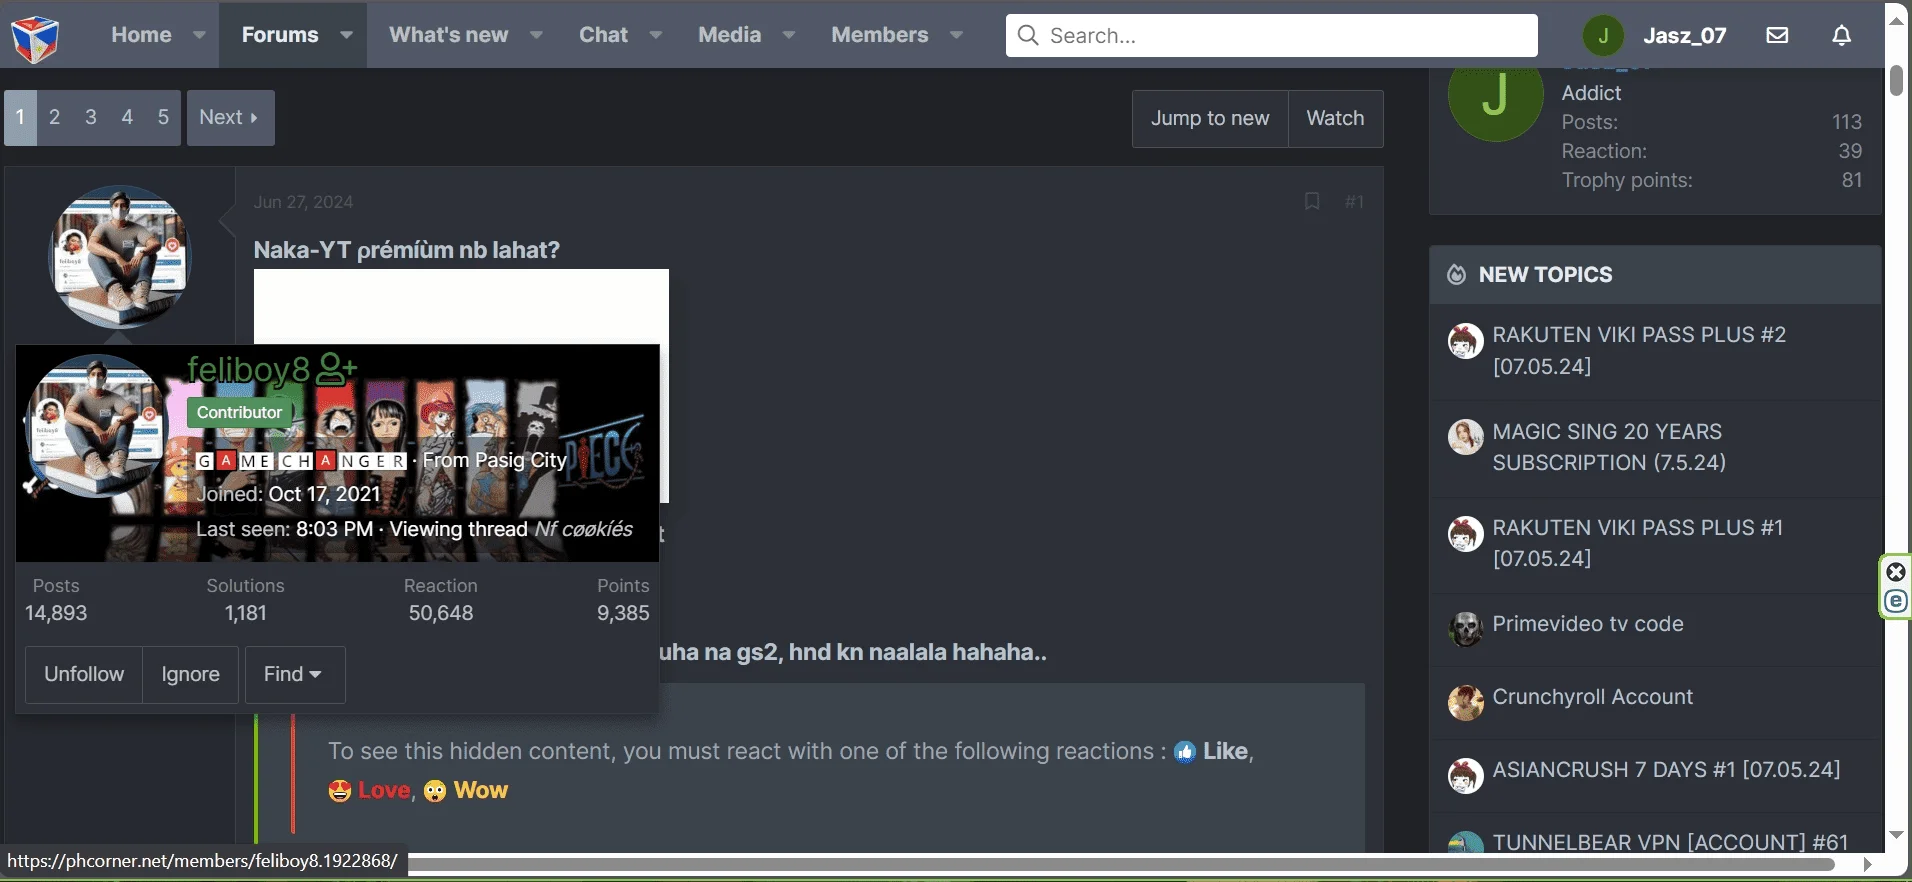Open post permalink #1
The width and height of the screenshot is (1912, 882).
[x=1354, y=202]
